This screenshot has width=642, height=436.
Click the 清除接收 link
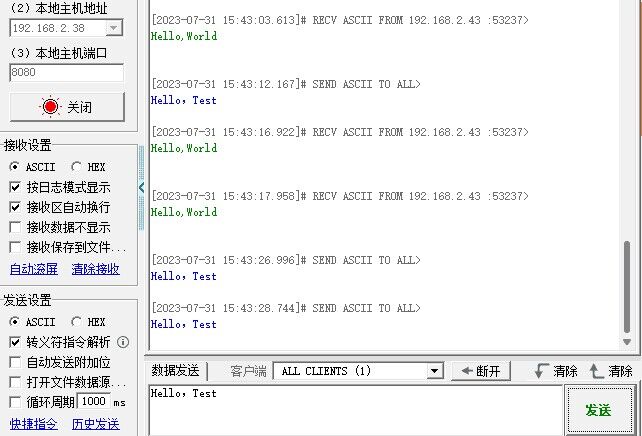(x=95, y=269)
